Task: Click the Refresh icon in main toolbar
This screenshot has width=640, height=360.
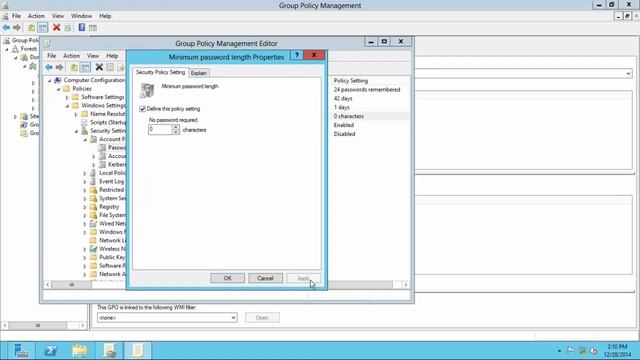Action: [x=68, y=27]
